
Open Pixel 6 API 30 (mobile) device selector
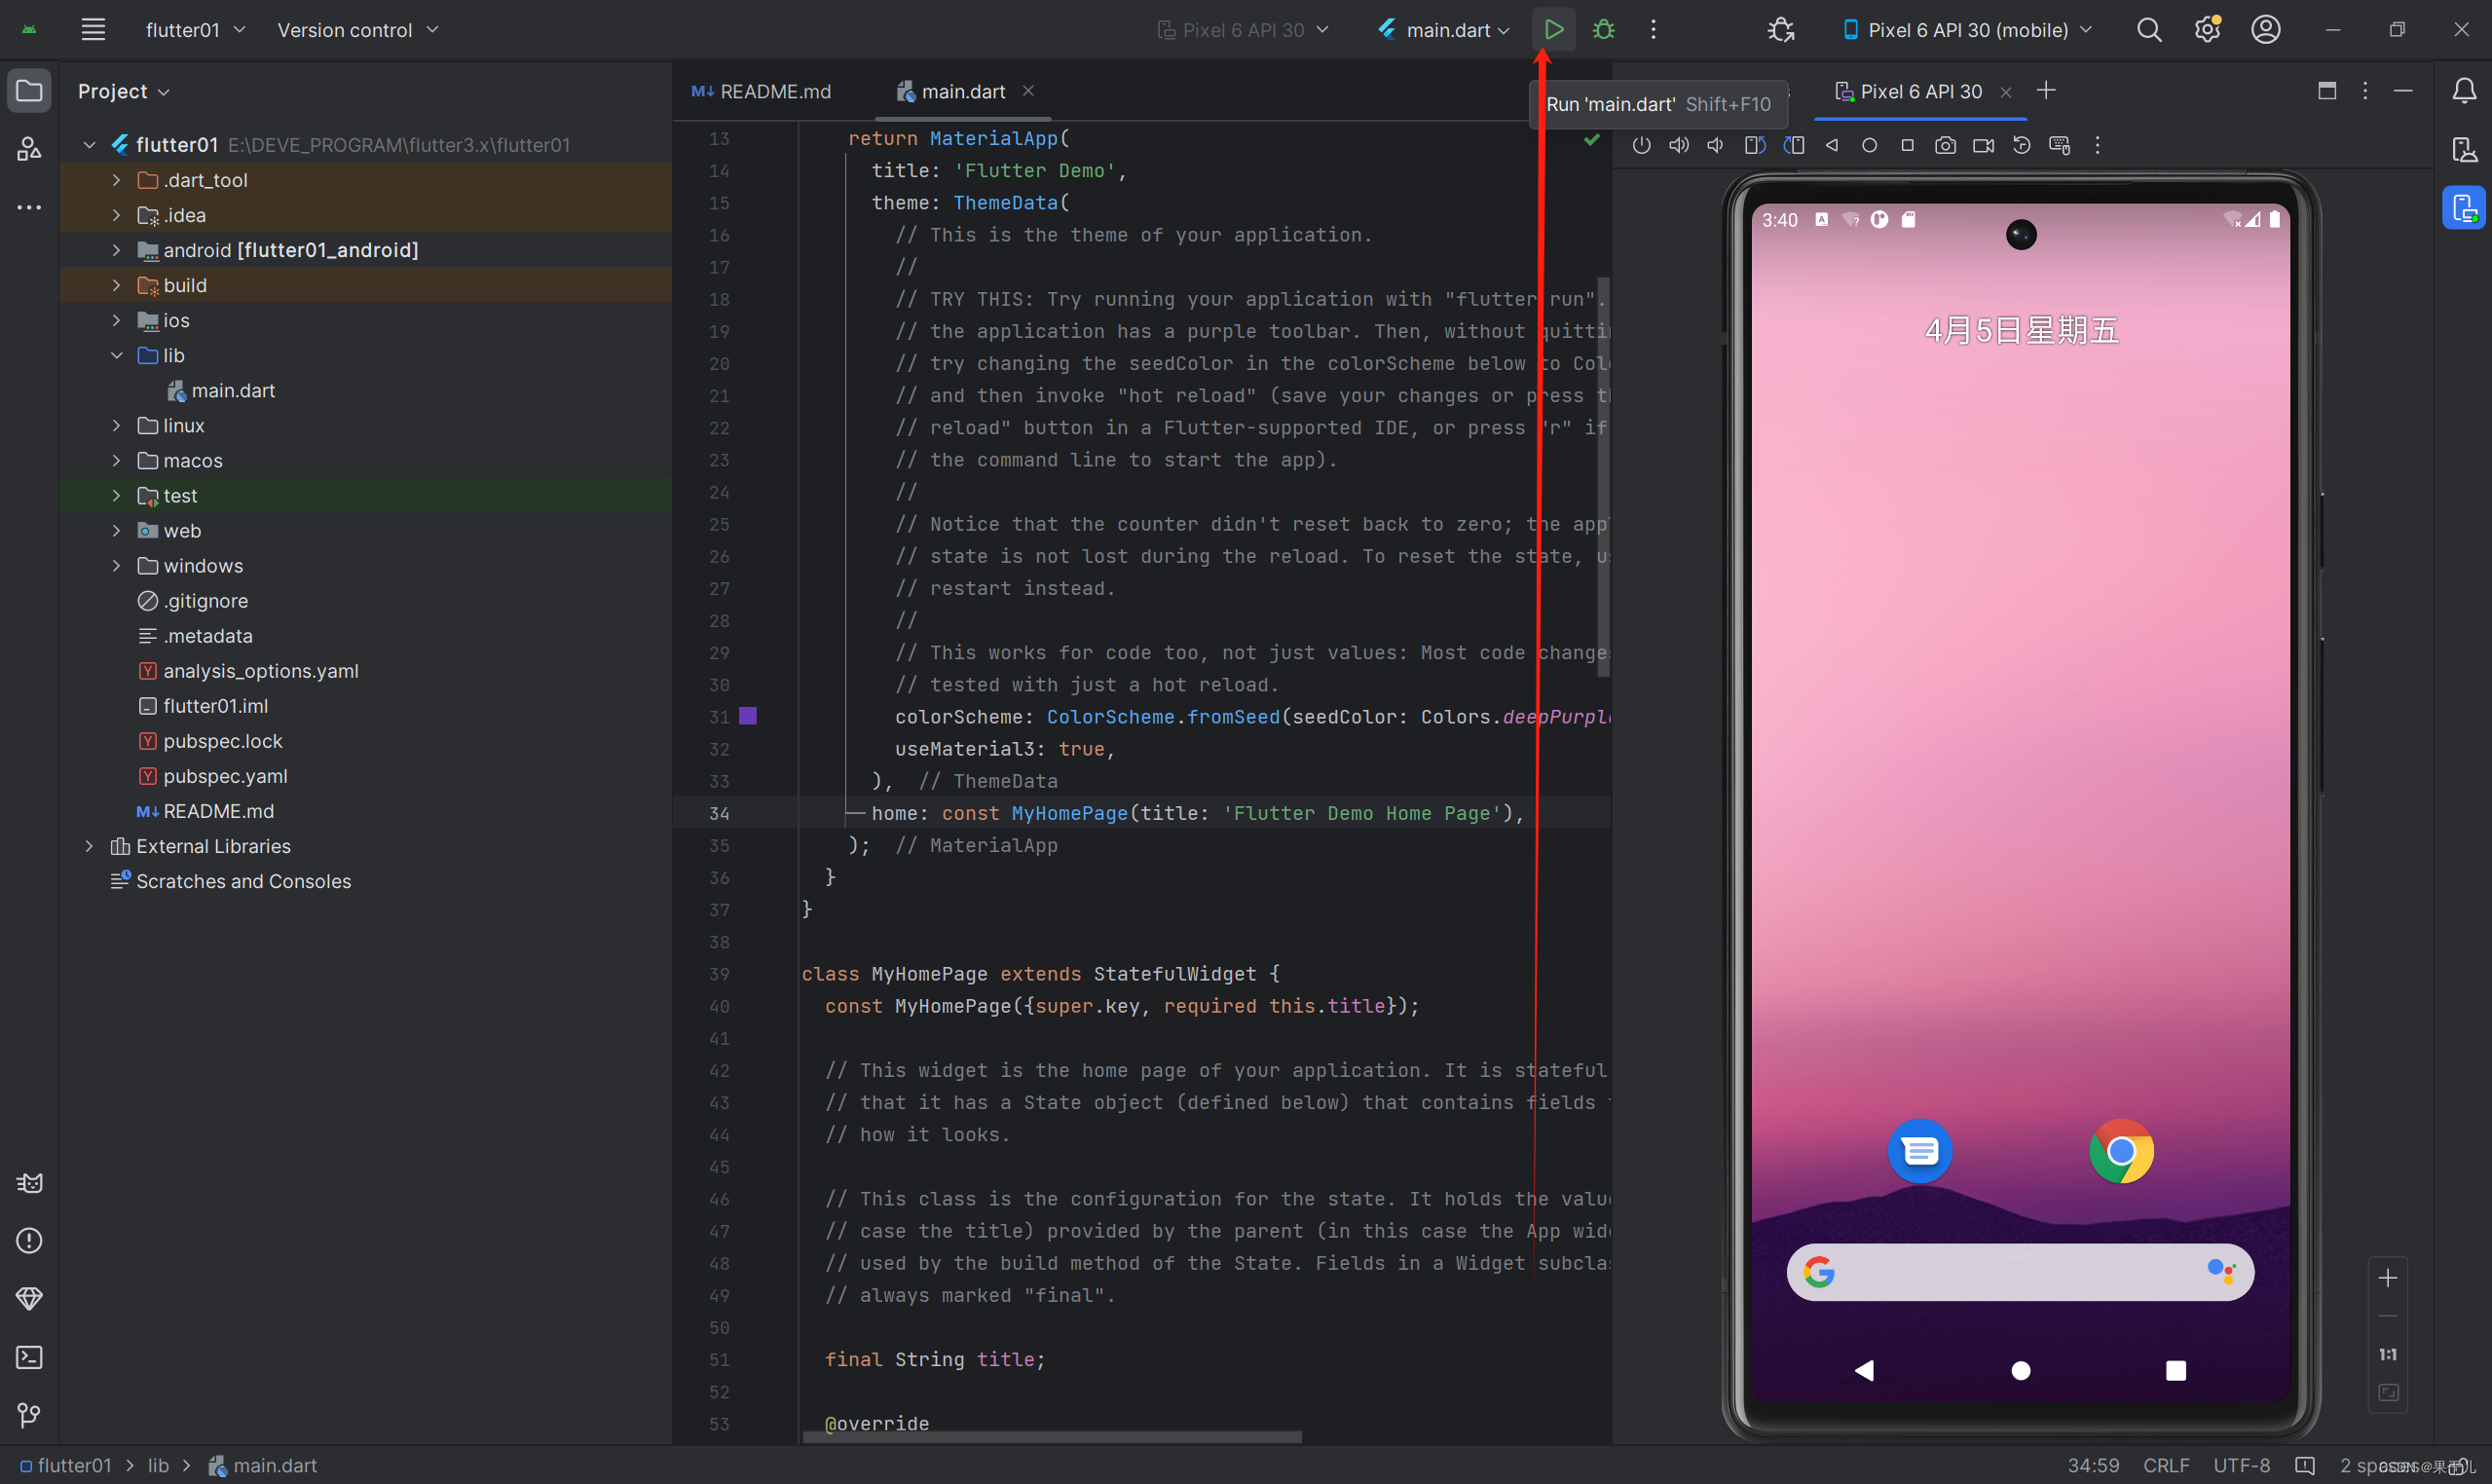[x=1966, y=30]
